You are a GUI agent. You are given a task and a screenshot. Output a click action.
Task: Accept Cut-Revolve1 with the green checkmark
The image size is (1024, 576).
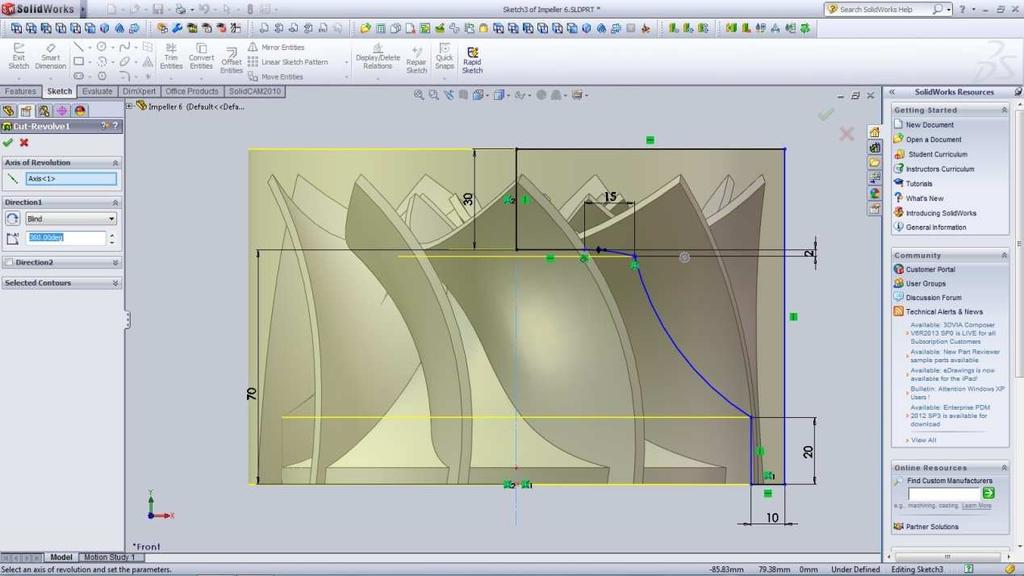[x=8, y=142]
